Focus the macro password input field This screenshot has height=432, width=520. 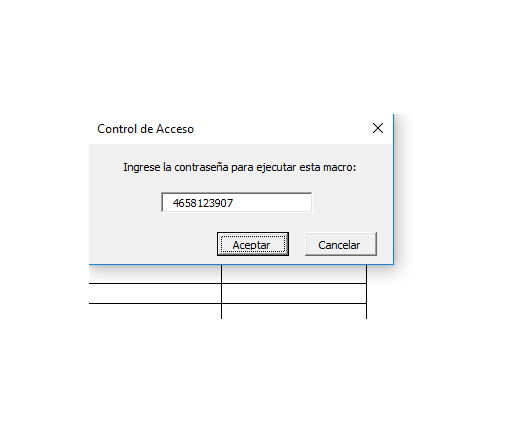point(237,202)
